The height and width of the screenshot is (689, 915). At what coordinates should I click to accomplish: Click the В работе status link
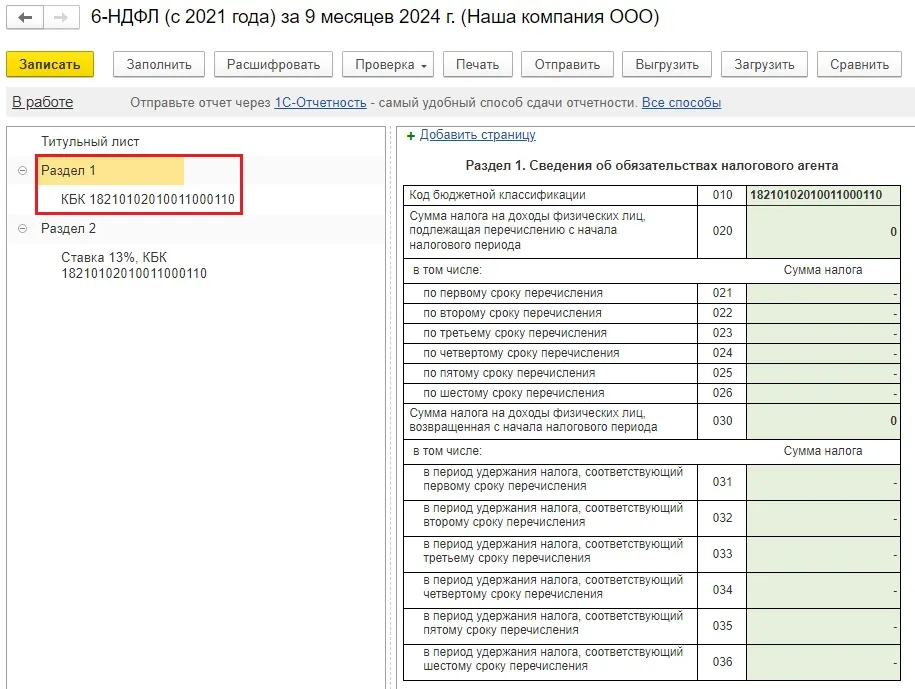pyautogui.click(x=42, y=102)
